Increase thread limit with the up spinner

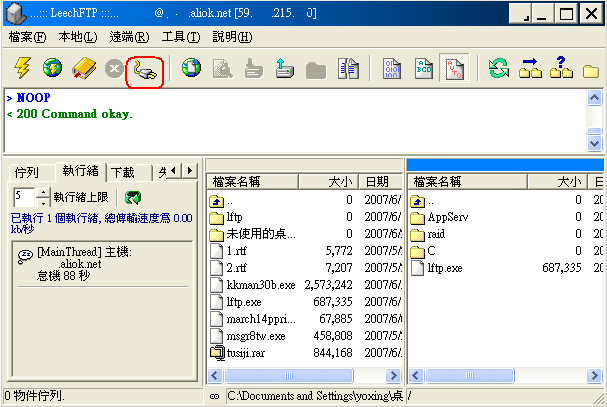coord(43,192)
